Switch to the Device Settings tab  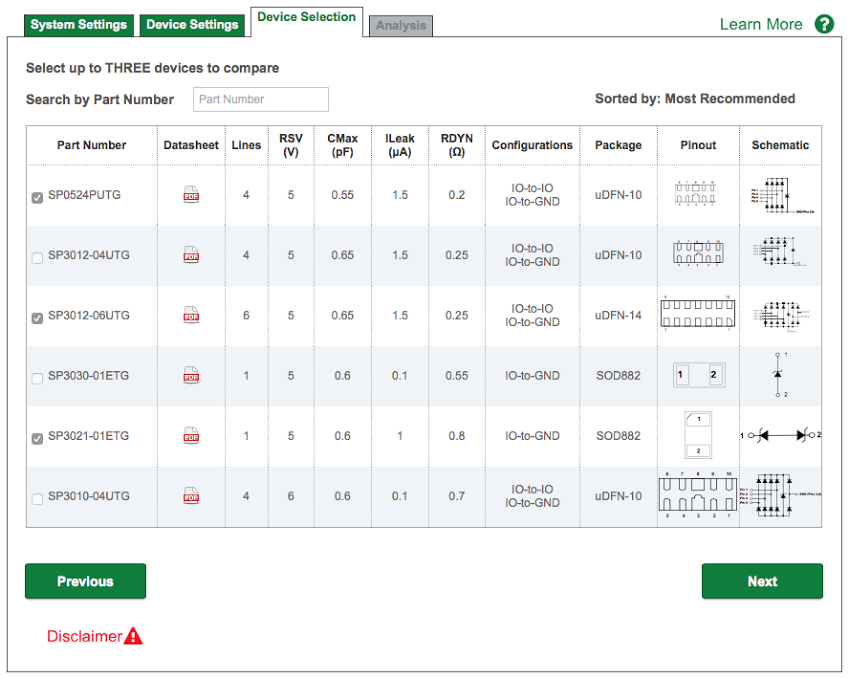coord(192,24)
